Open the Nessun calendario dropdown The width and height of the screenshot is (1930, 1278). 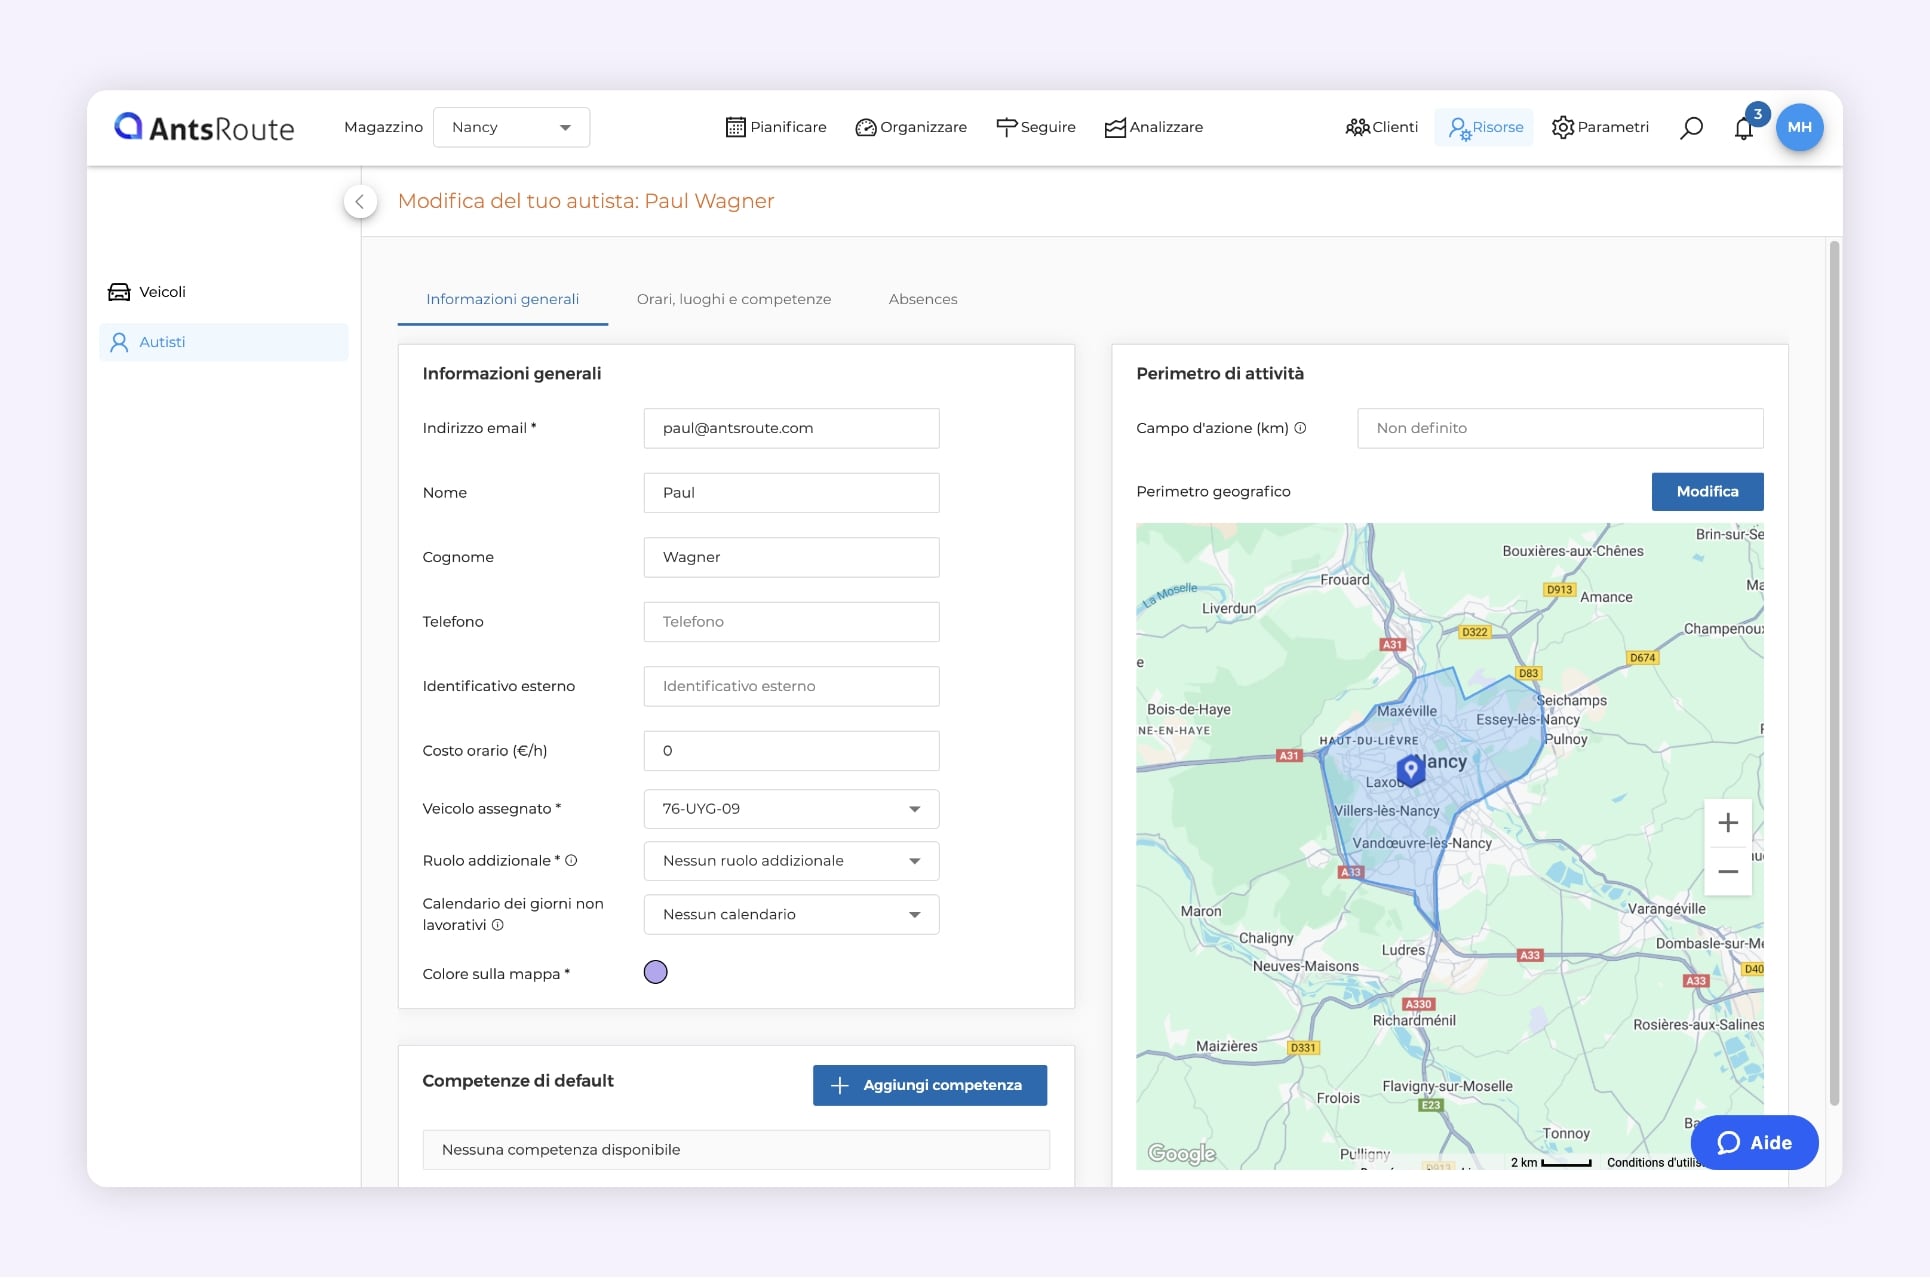(791, 915)
